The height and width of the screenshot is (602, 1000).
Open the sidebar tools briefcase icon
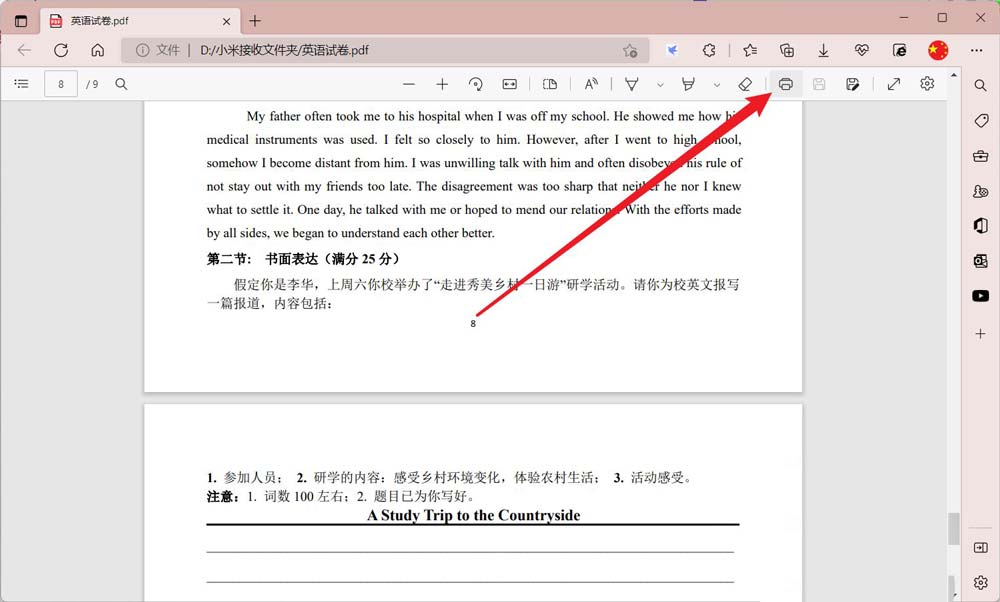(981, 156)
